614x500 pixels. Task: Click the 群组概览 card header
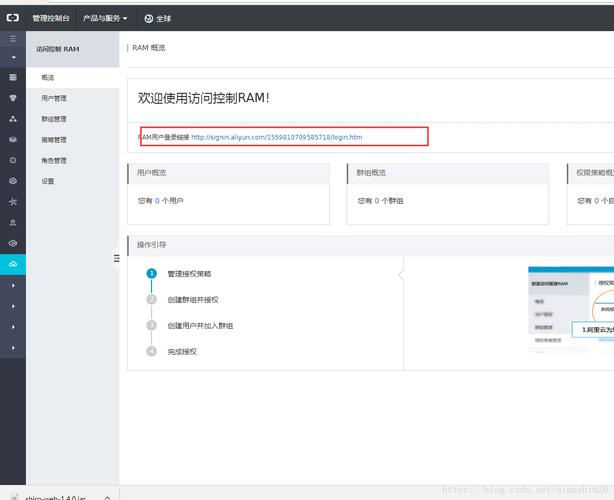[x=448, y=173]
